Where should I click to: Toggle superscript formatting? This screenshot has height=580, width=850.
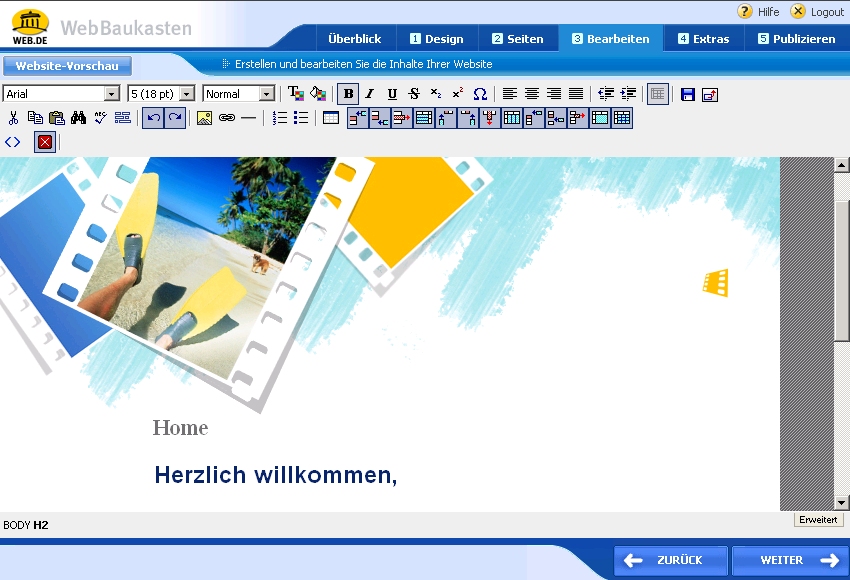click(x=458, y=93)
